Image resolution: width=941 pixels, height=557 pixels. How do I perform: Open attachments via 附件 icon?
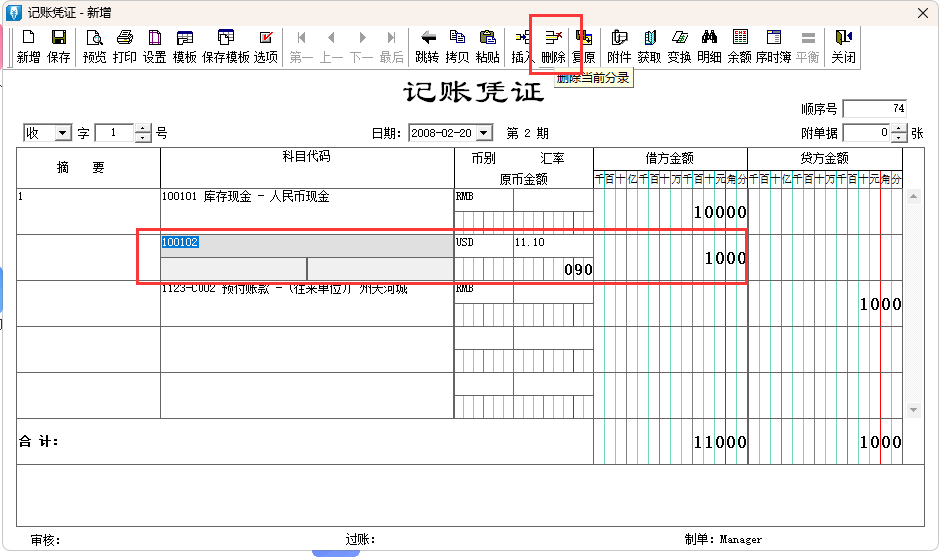[x=619, y=46]
